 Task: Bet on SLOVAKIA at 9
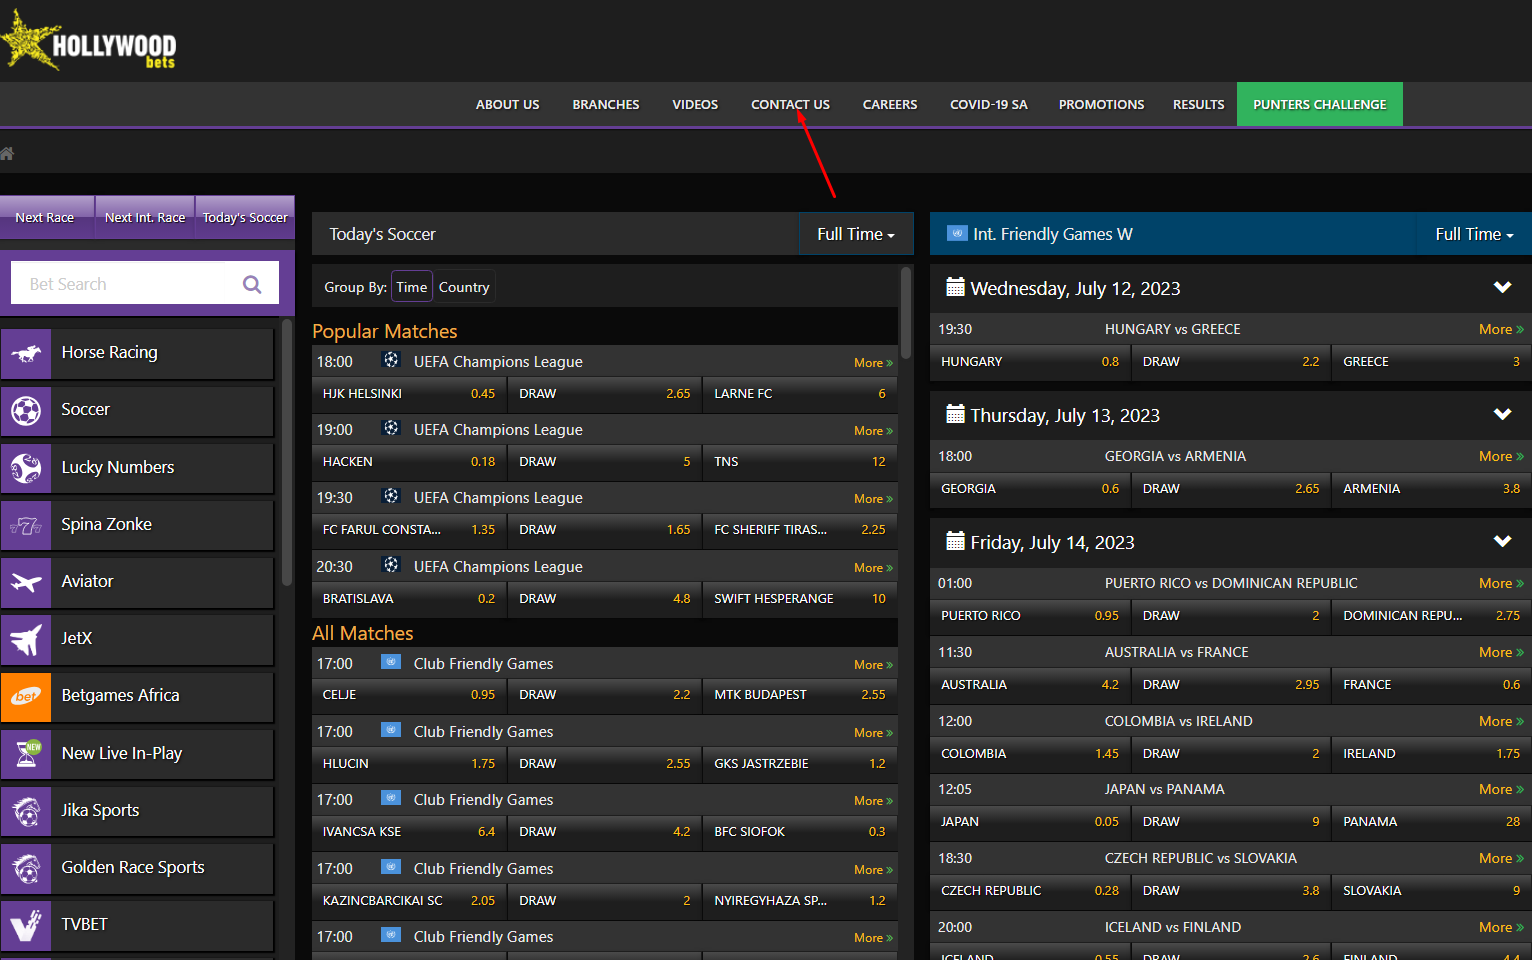(1432, 891)
